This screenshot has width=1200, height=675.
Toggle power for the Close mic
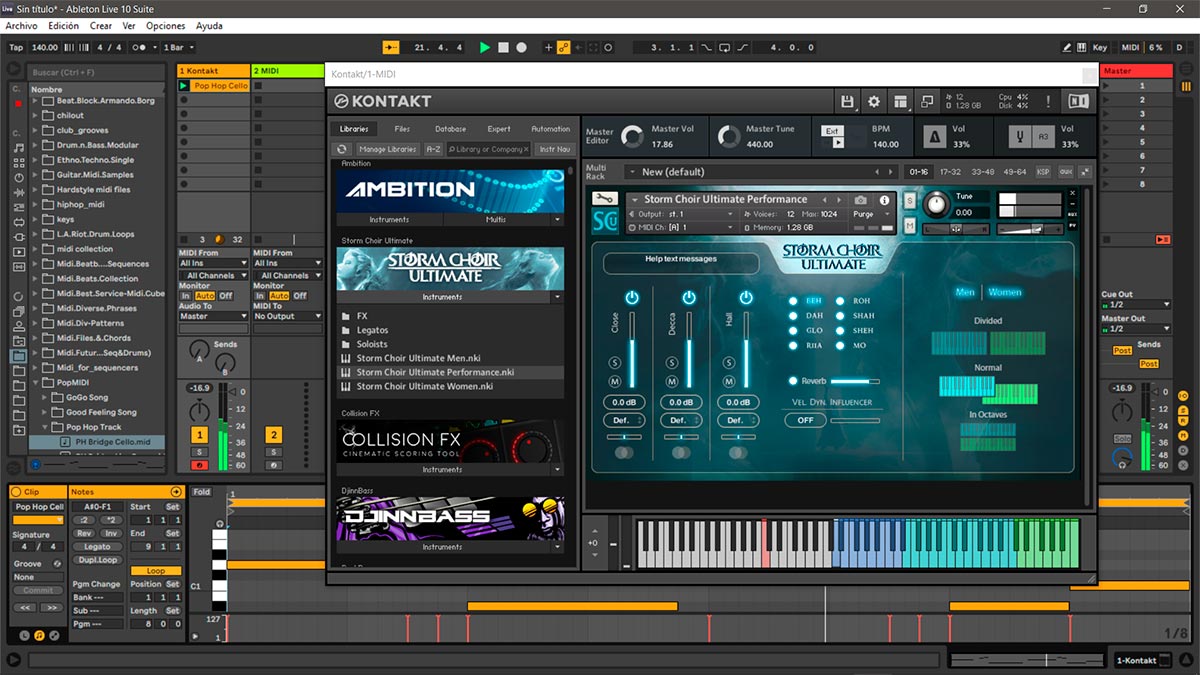coord(632,297)
